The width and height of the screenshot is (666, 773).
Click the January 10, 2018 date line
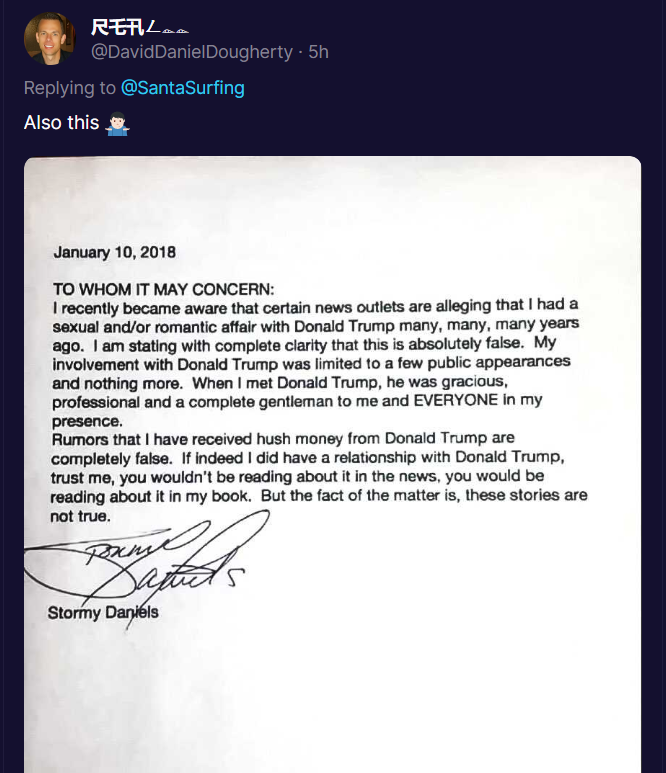(114, 252)
